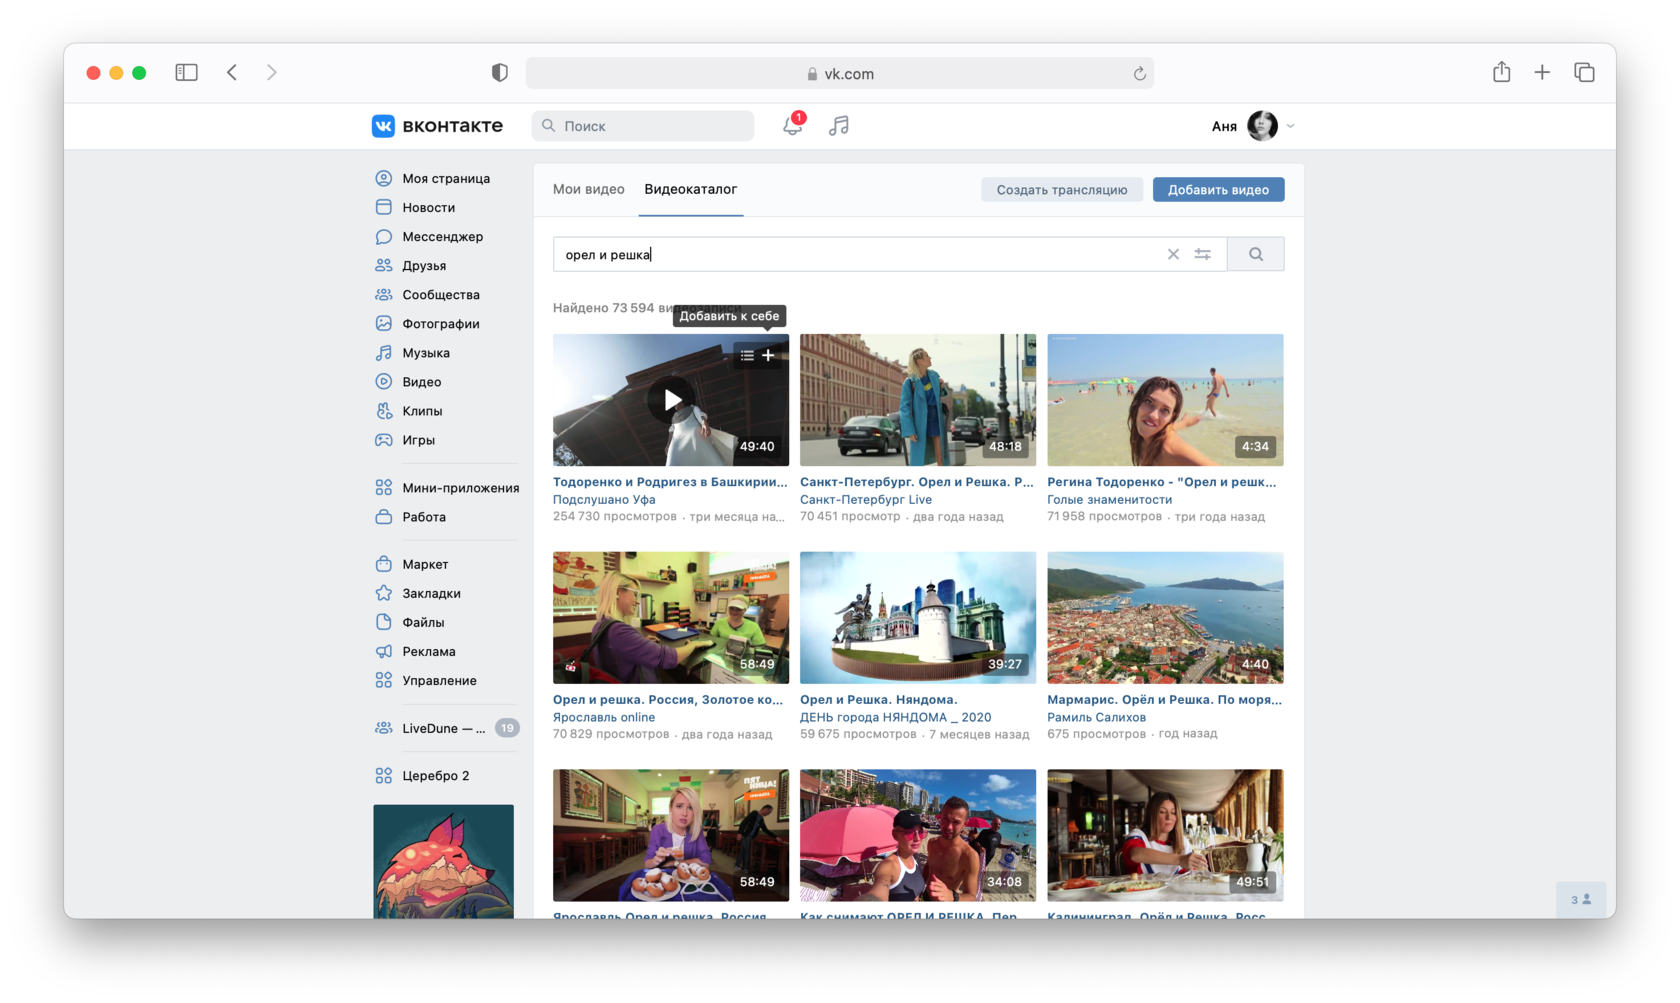Open add-to-playlist icon on first video

747,355
